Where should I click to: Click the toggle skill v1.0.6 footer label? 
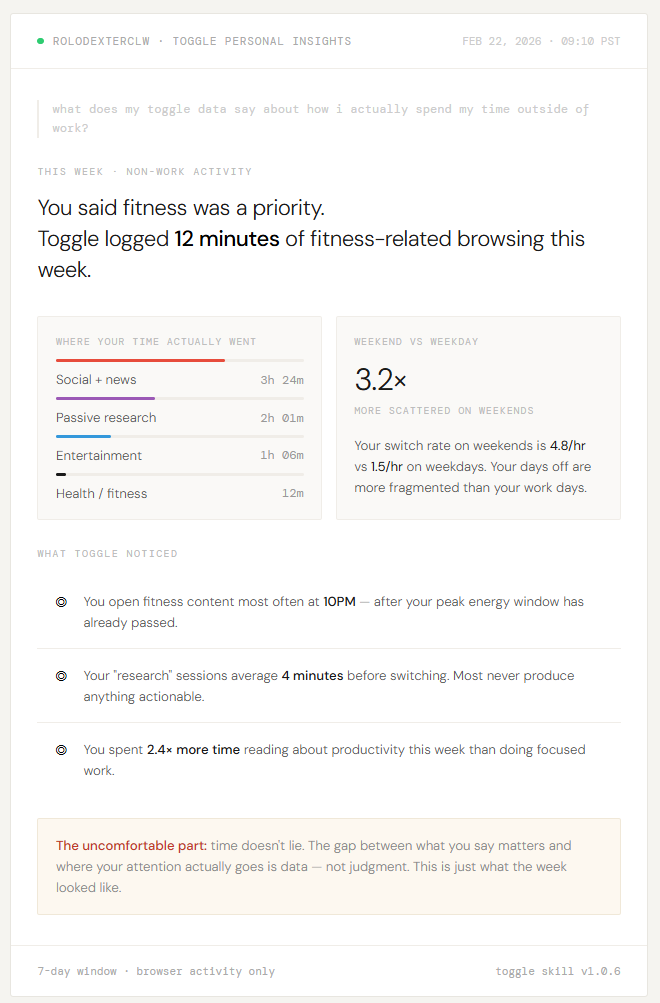tap(558, 971)
